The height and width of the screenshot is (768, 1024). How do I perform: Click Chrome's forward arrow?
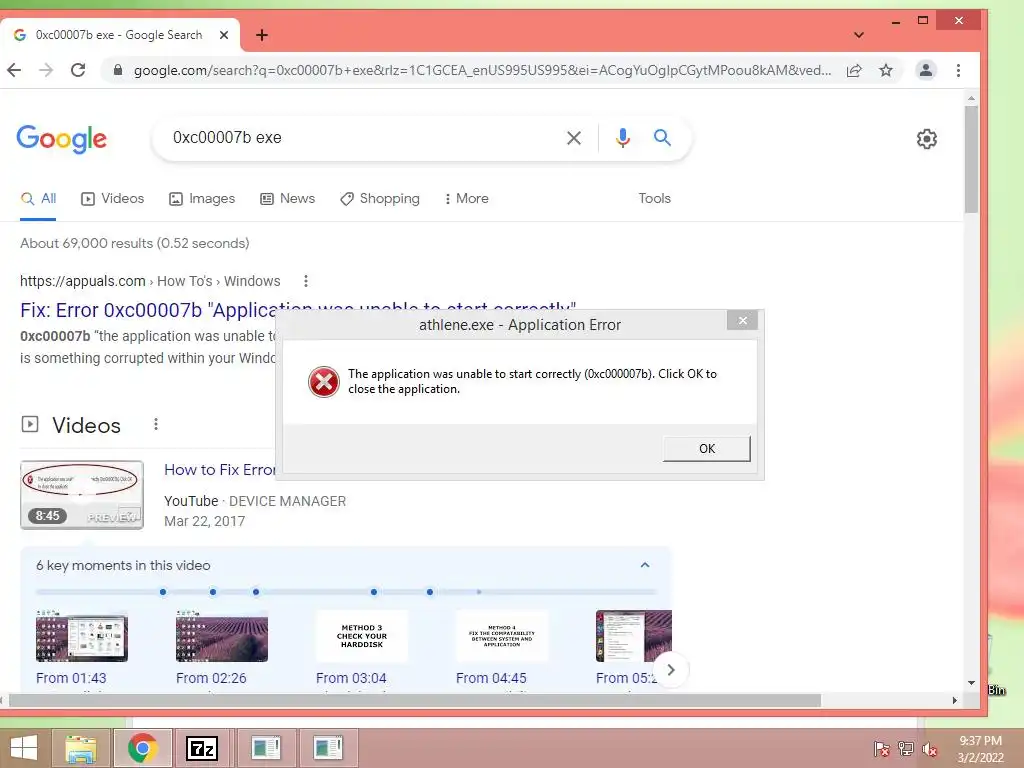pos(46,70)
